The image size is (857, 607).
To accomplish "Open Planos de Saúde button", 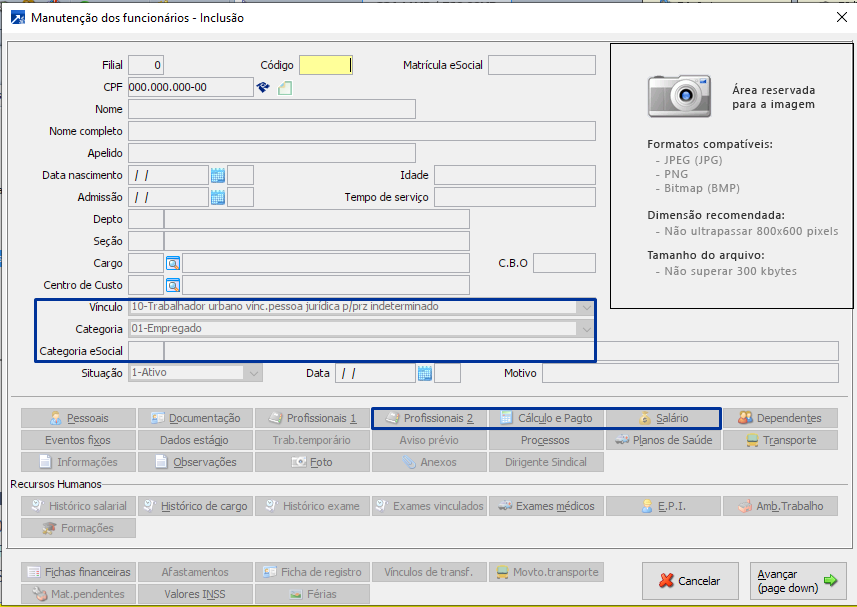I will coord(663,440).
